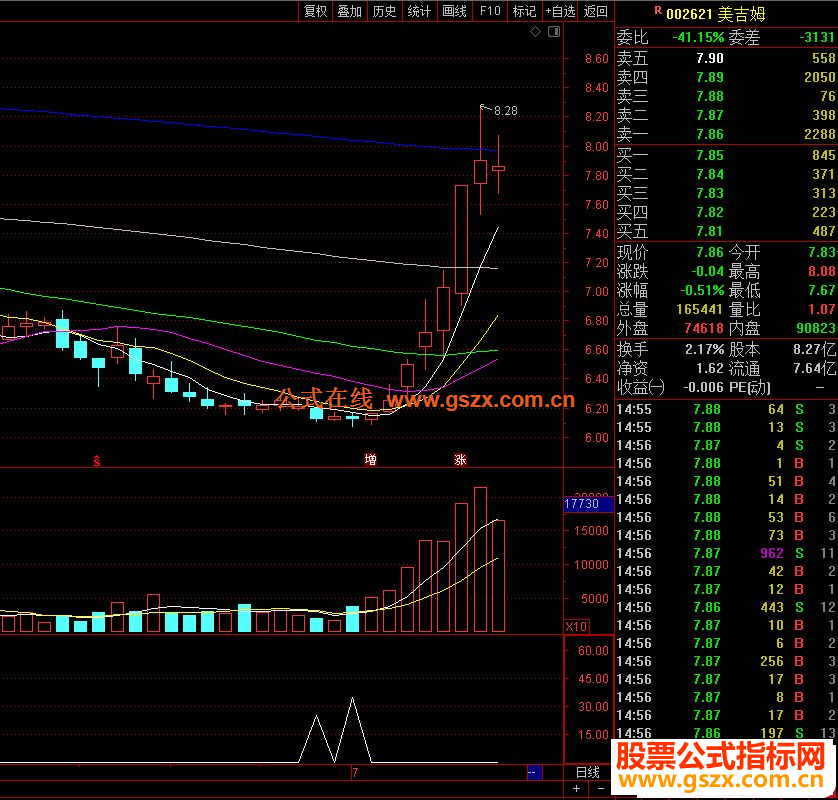Select the 买一 bid price 7.85

[710, 155]
